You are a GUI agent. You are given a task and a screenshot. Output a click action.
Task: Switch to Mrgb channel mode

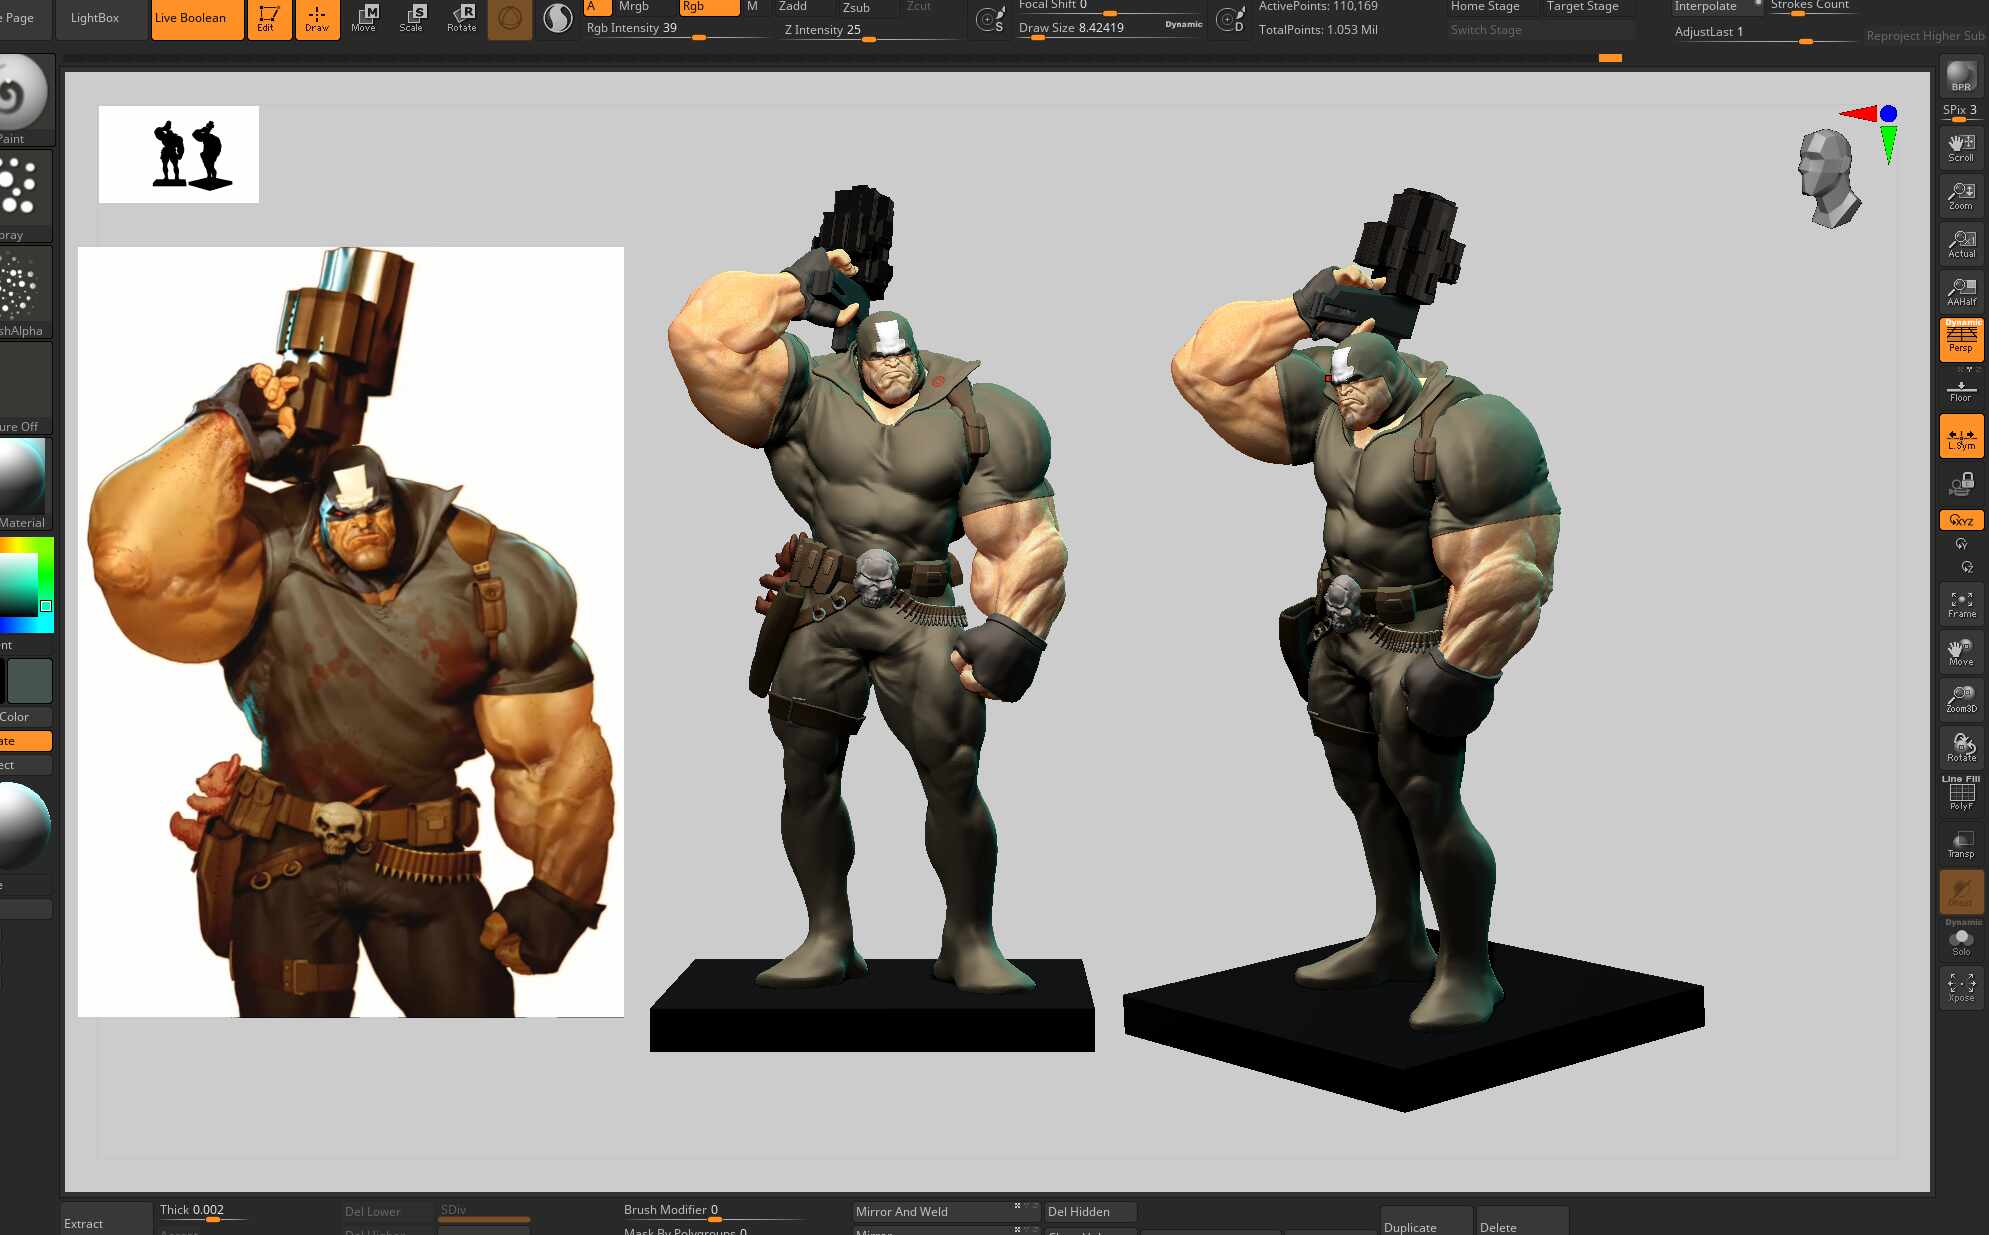(x=634, y=7)
